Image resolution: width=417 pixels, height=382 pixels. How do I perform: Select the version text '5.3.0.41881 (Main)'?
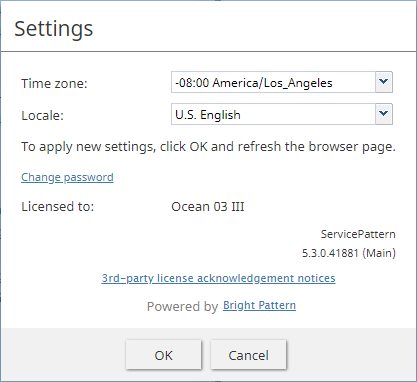coord(349,253)
